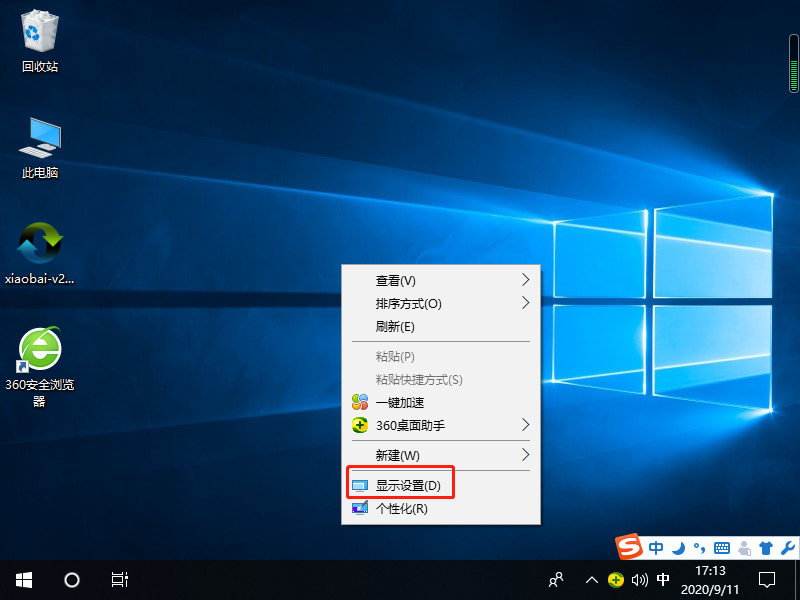Toggle punctuation mode in Sogou toolbar
The height and width of the screenshot is (600, 800).
(x=700, y=548)
